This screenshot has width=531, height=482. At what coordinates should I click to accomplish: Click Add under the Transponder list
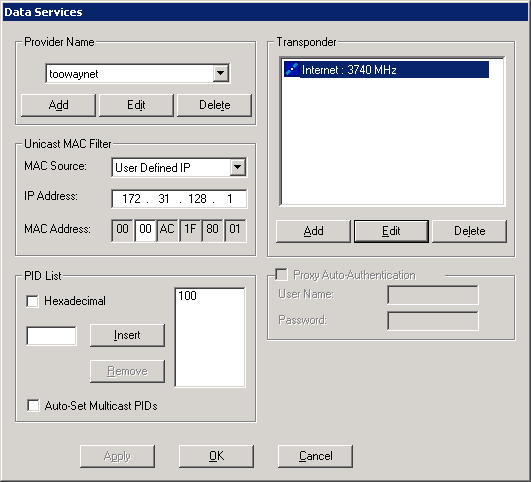pyautogui.click(x=313, y=231)
